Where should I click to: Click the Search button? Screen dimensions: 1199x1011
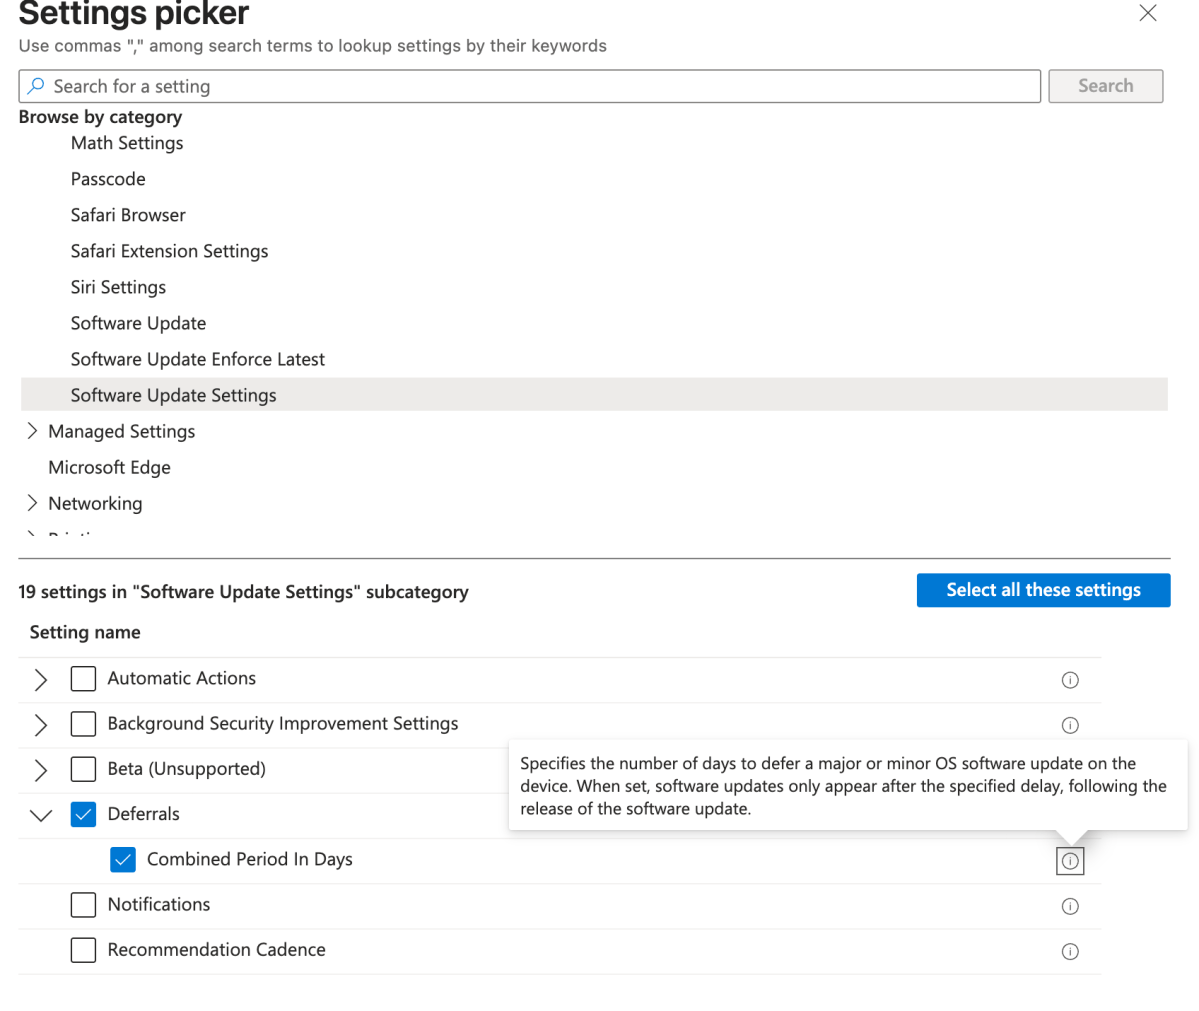(1105, 86)
